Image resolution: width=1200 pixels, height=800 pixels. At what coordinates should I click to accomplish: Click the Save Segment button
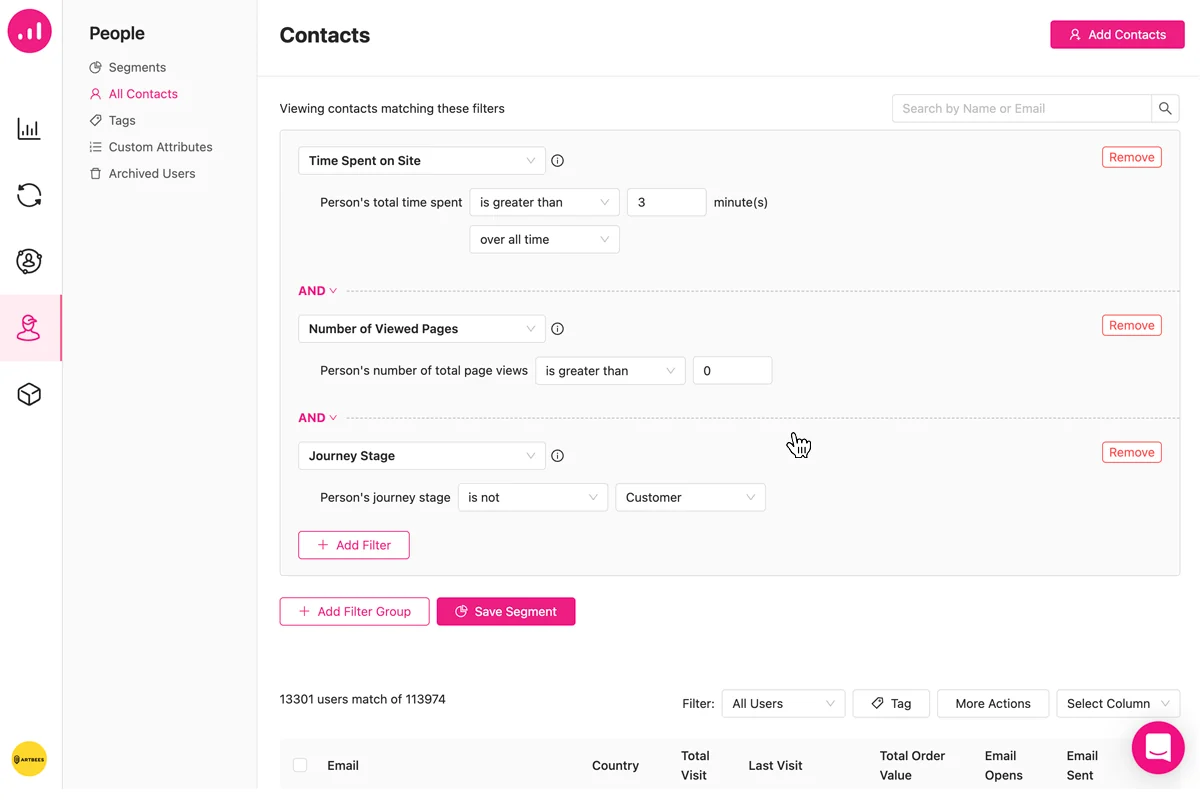point(506,611)
